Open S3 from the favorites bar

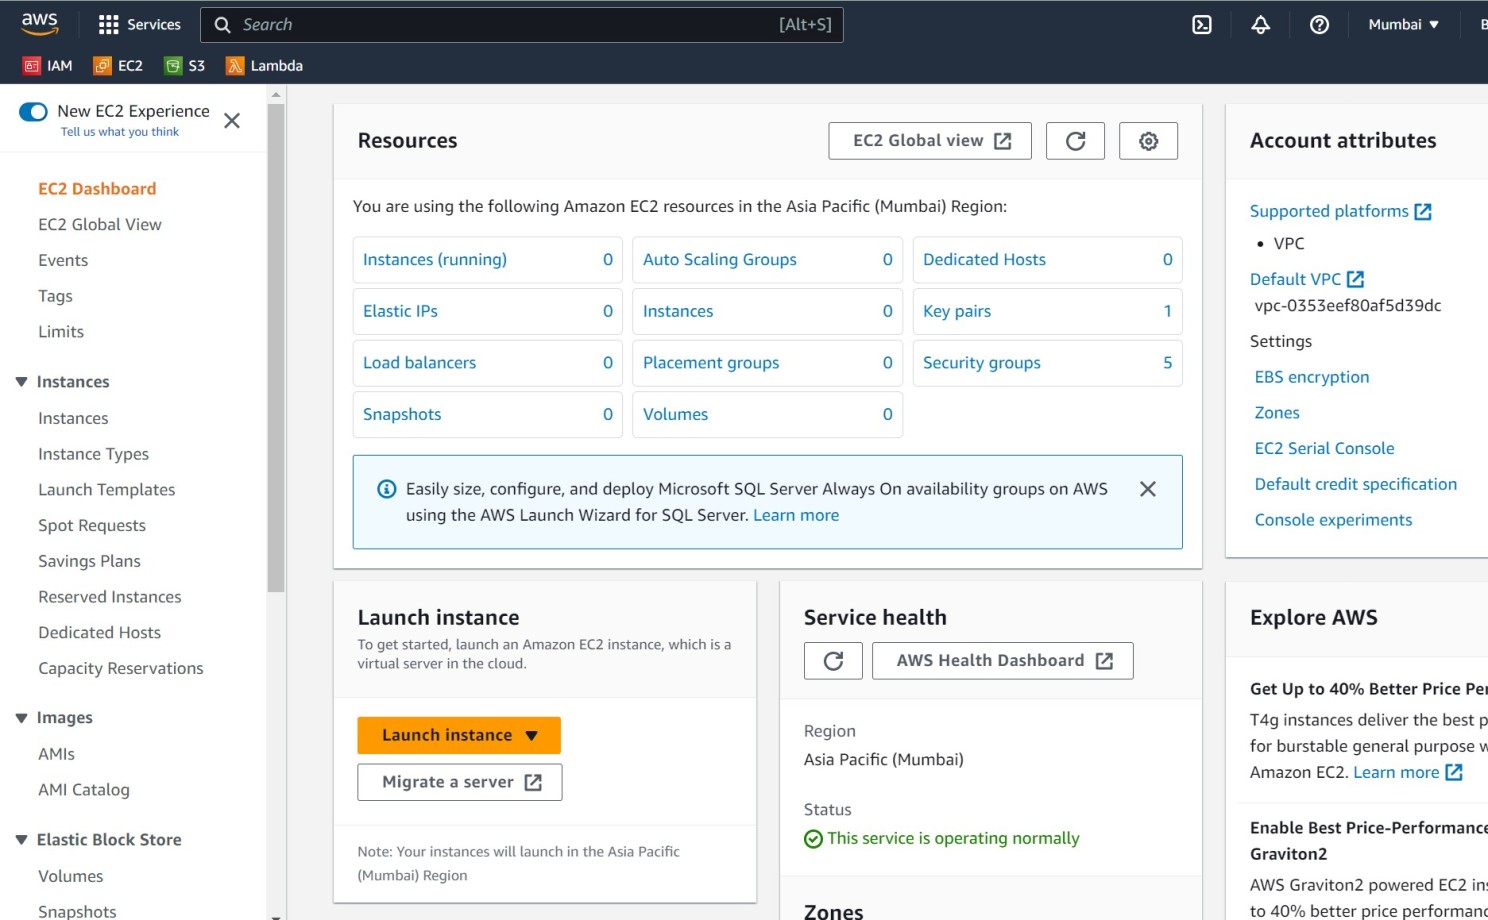(x=185, y=65)
